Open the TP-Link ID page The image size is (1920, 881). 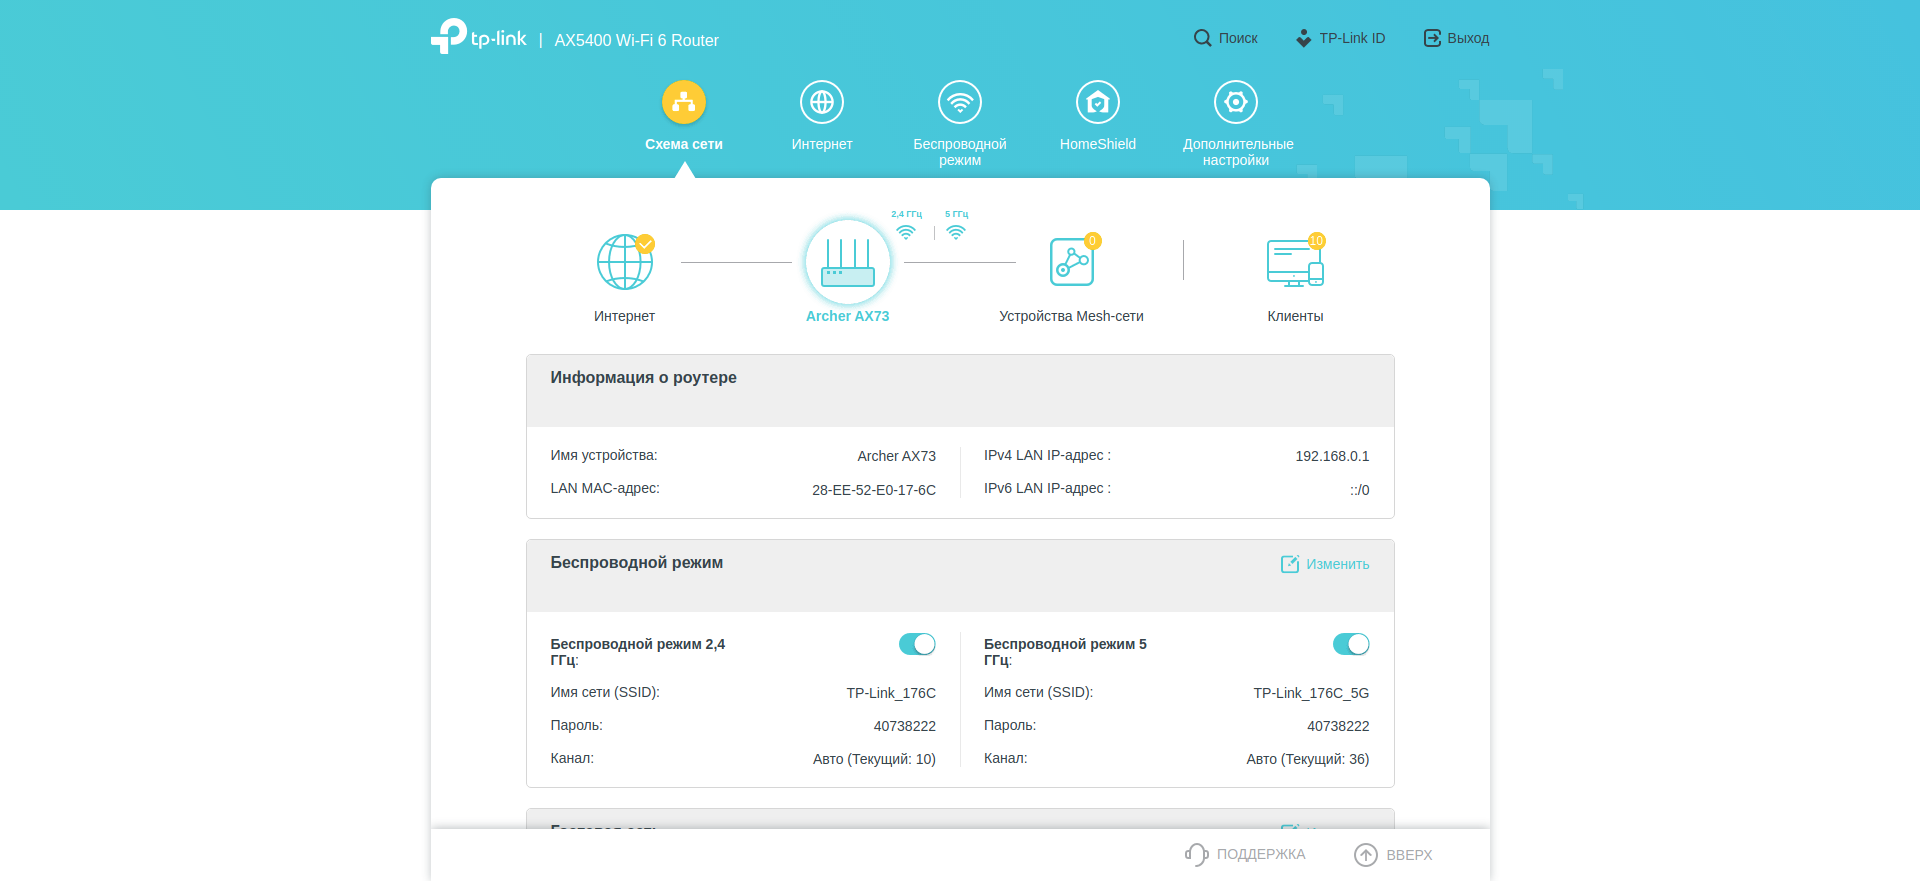[x=1341, y=38]
